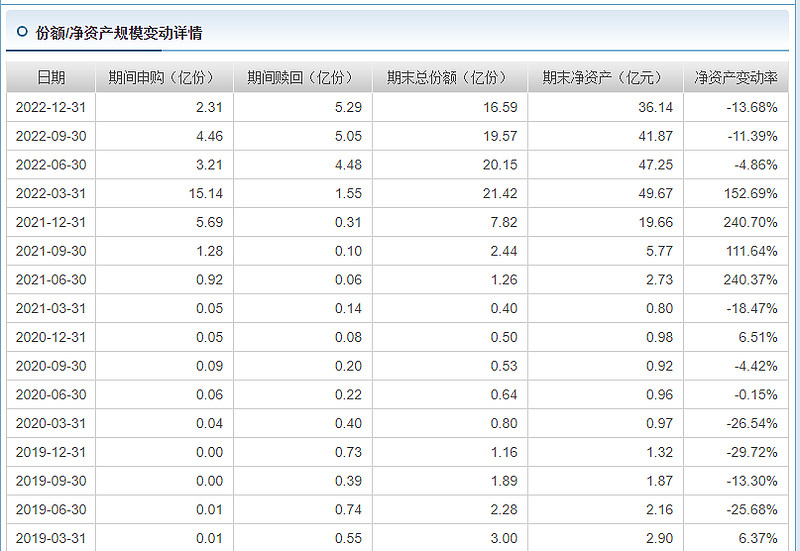
Task: Click the date cell 2020-09-30
Action: click(x=51, y=366)
